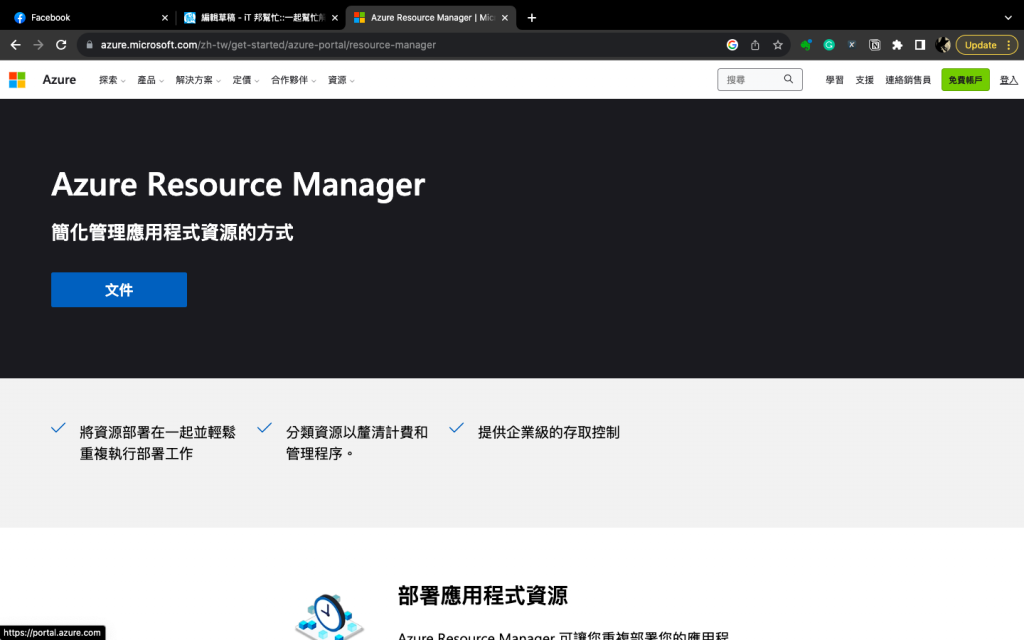
Task: Click the heading 部署應用程式資源
Action: tap(483, 596)
